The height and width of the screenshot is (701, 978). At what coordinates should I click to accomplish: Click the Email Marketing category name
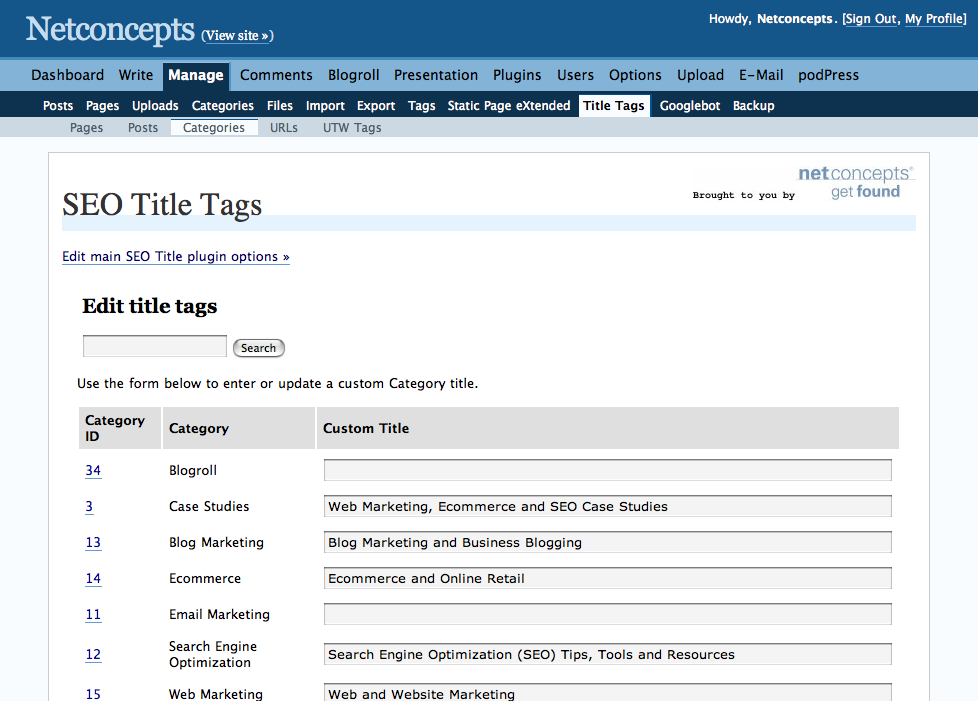tap(220, 615)
